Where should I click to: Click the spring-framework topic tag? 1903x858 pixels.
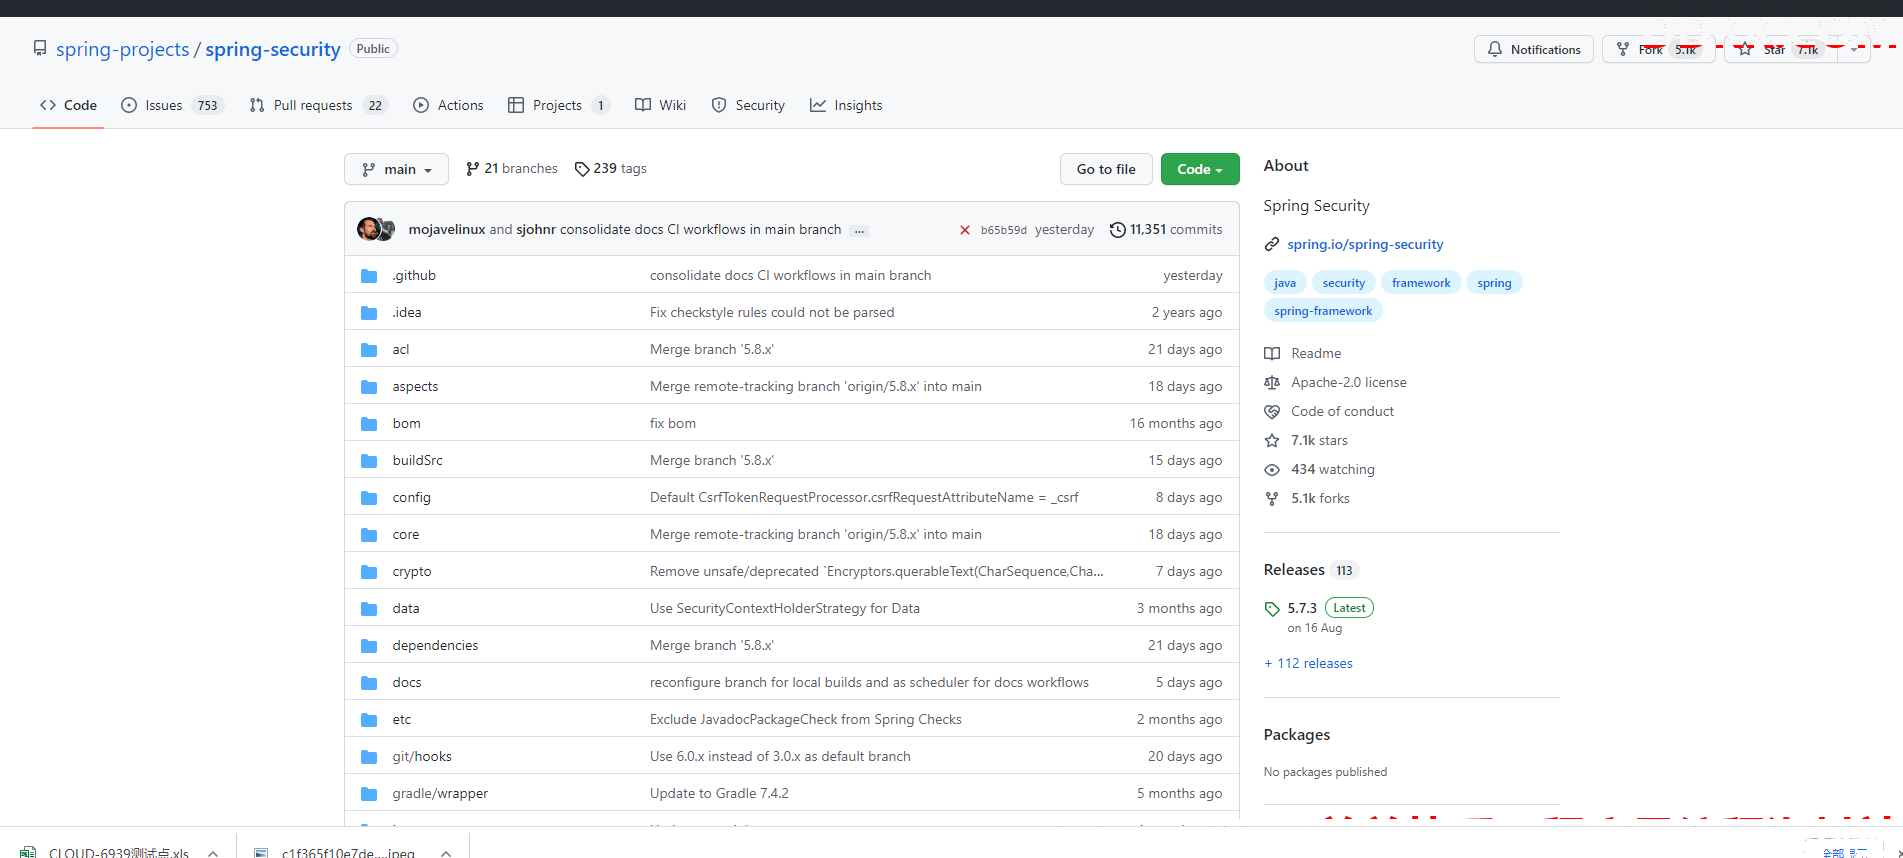1323,311
